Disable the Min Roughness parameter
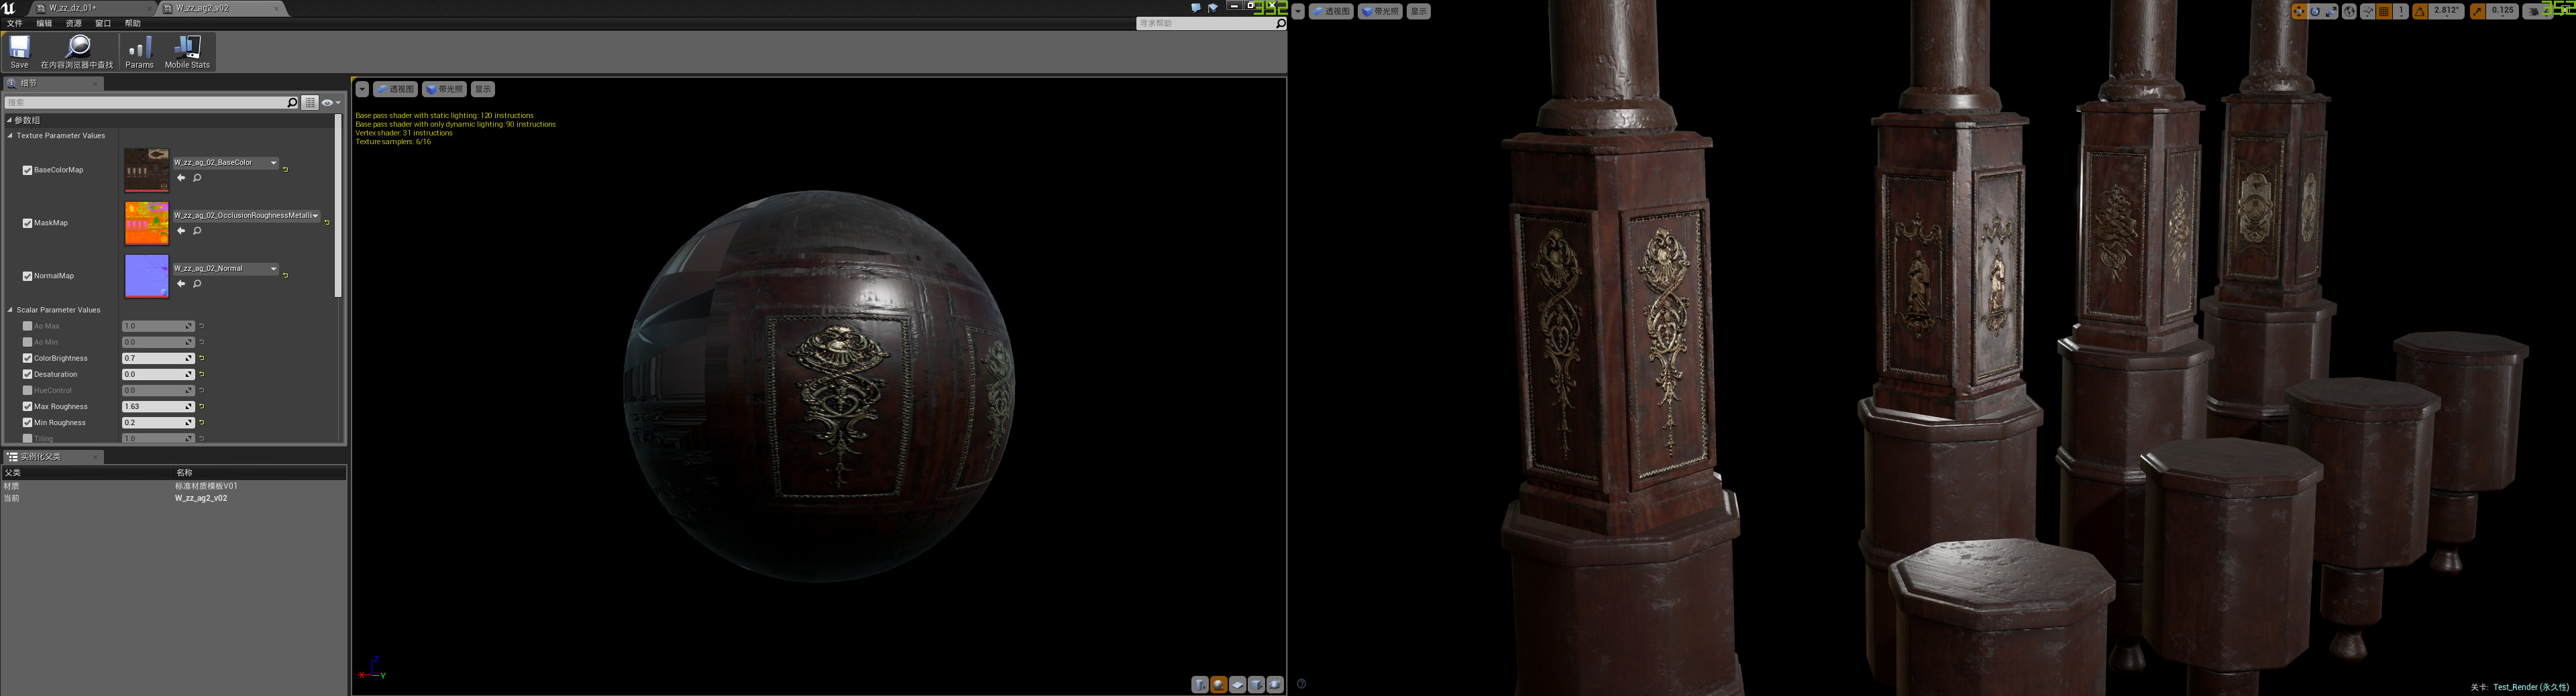The height and width of the screenshot is (696, 2576). pos(27,422)
